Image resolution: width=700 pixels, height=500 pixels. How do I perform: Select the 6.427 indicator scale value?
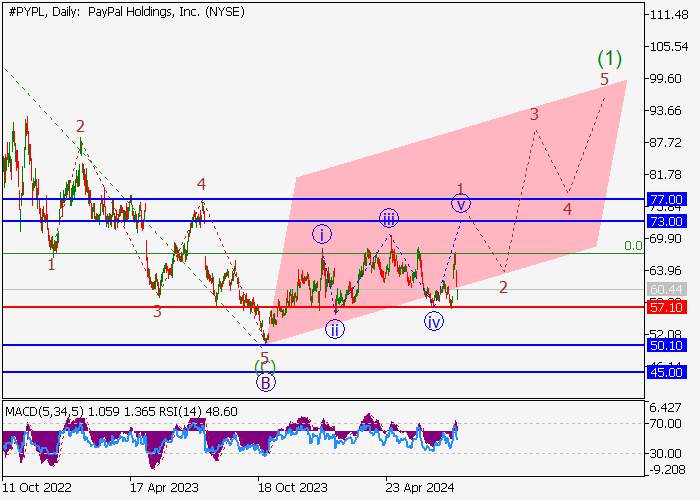point(666,408)
